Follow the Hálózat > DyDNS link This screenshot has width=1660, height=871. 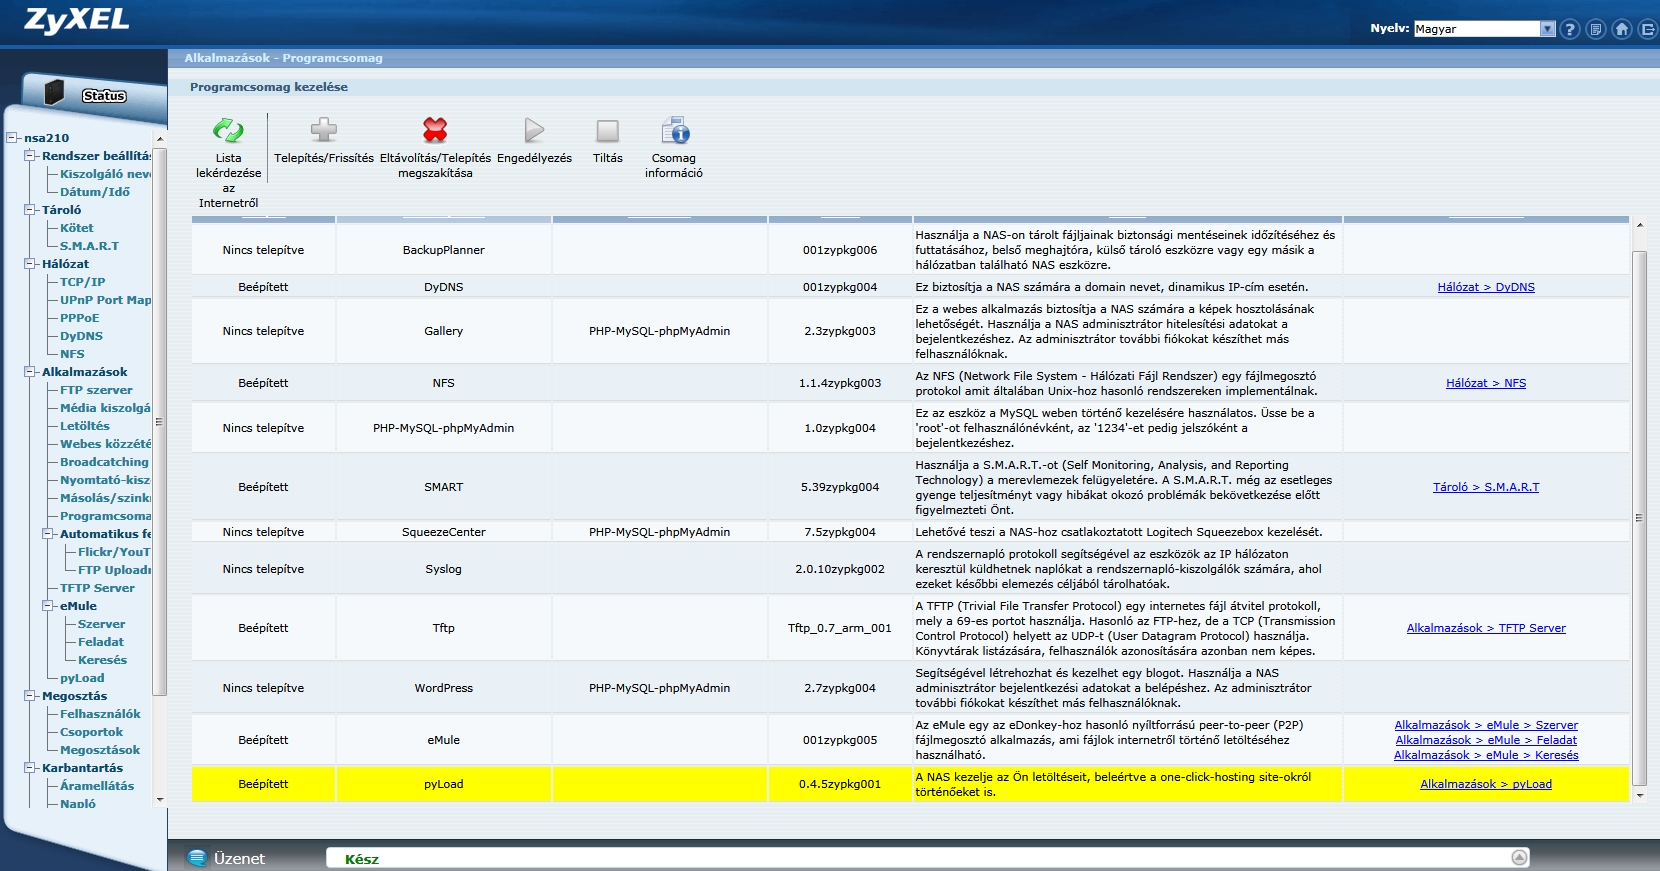click(1486, 287)
